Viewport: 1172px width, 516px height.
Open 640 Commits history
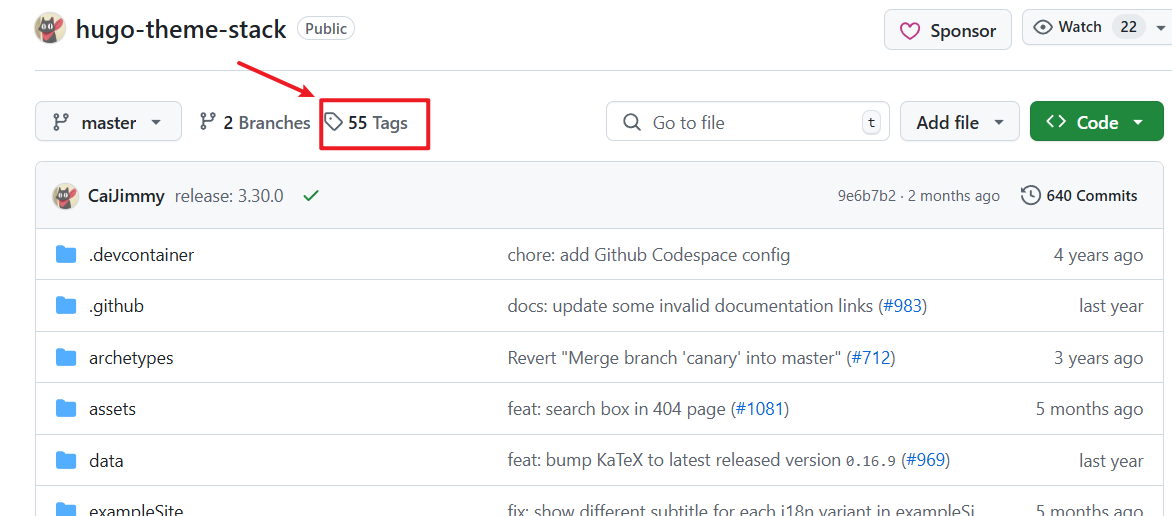pos(1080,196)
